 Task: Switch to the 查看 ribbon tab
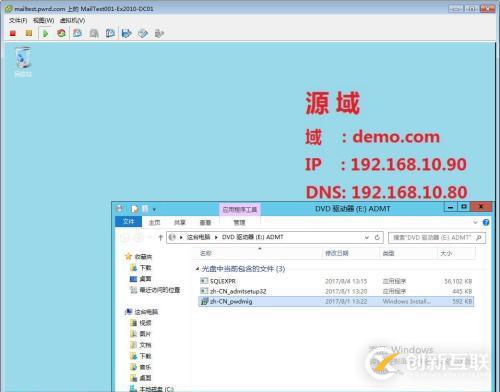tap(205, 222)
